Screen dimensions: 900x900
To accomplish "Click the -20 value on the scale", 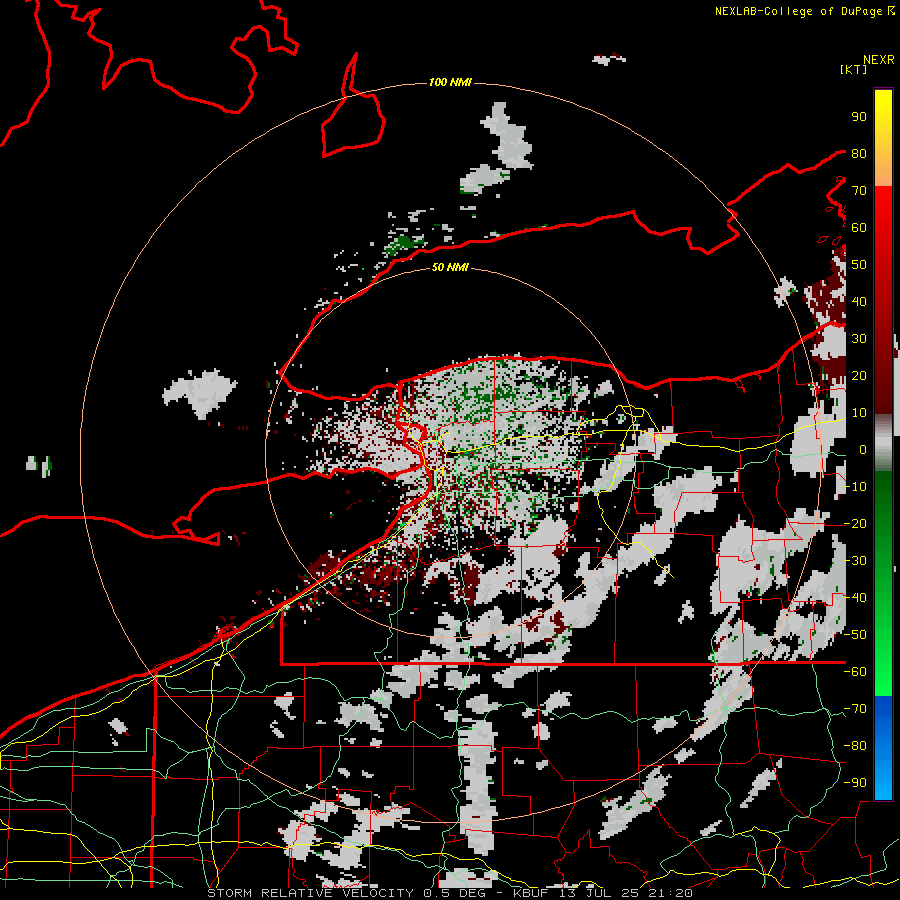I will coord(855,523).
